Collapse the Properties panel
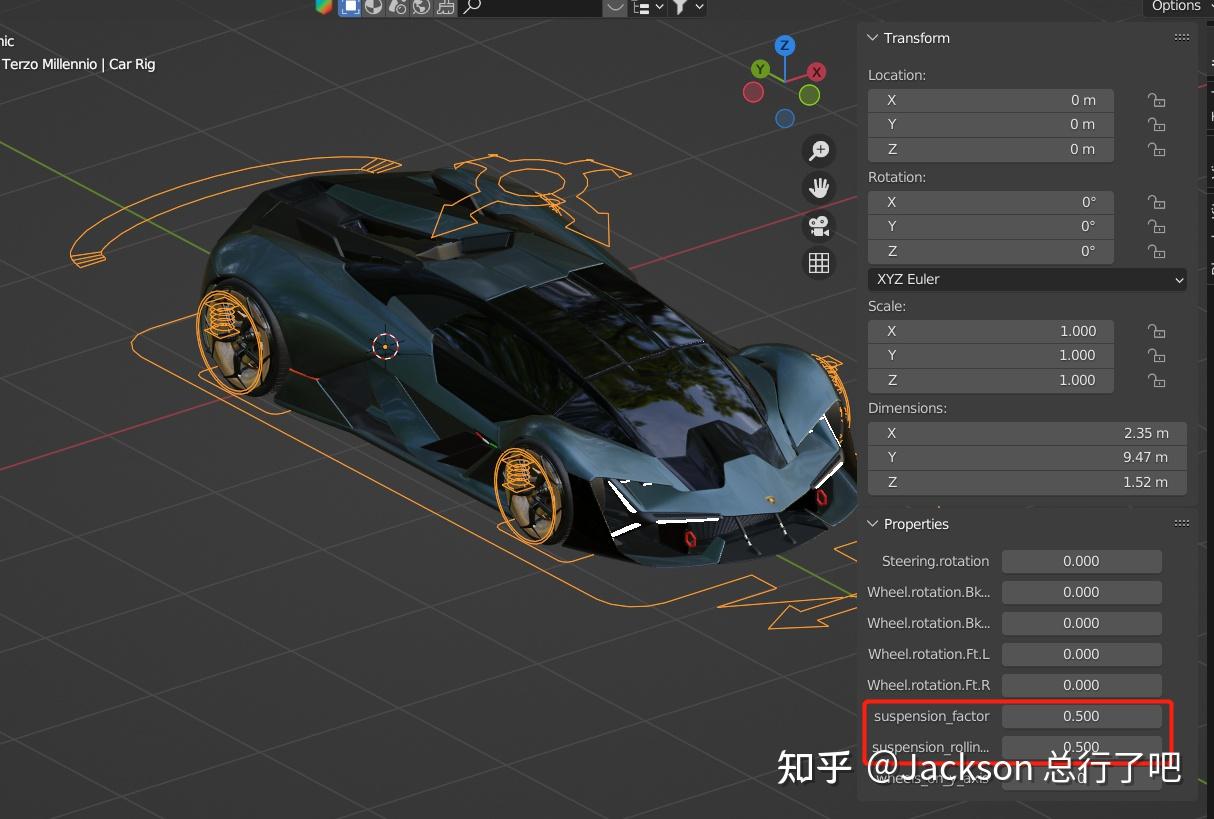Image resolution: width=1214 pixels, height=819 pixels. click(872, 523)
